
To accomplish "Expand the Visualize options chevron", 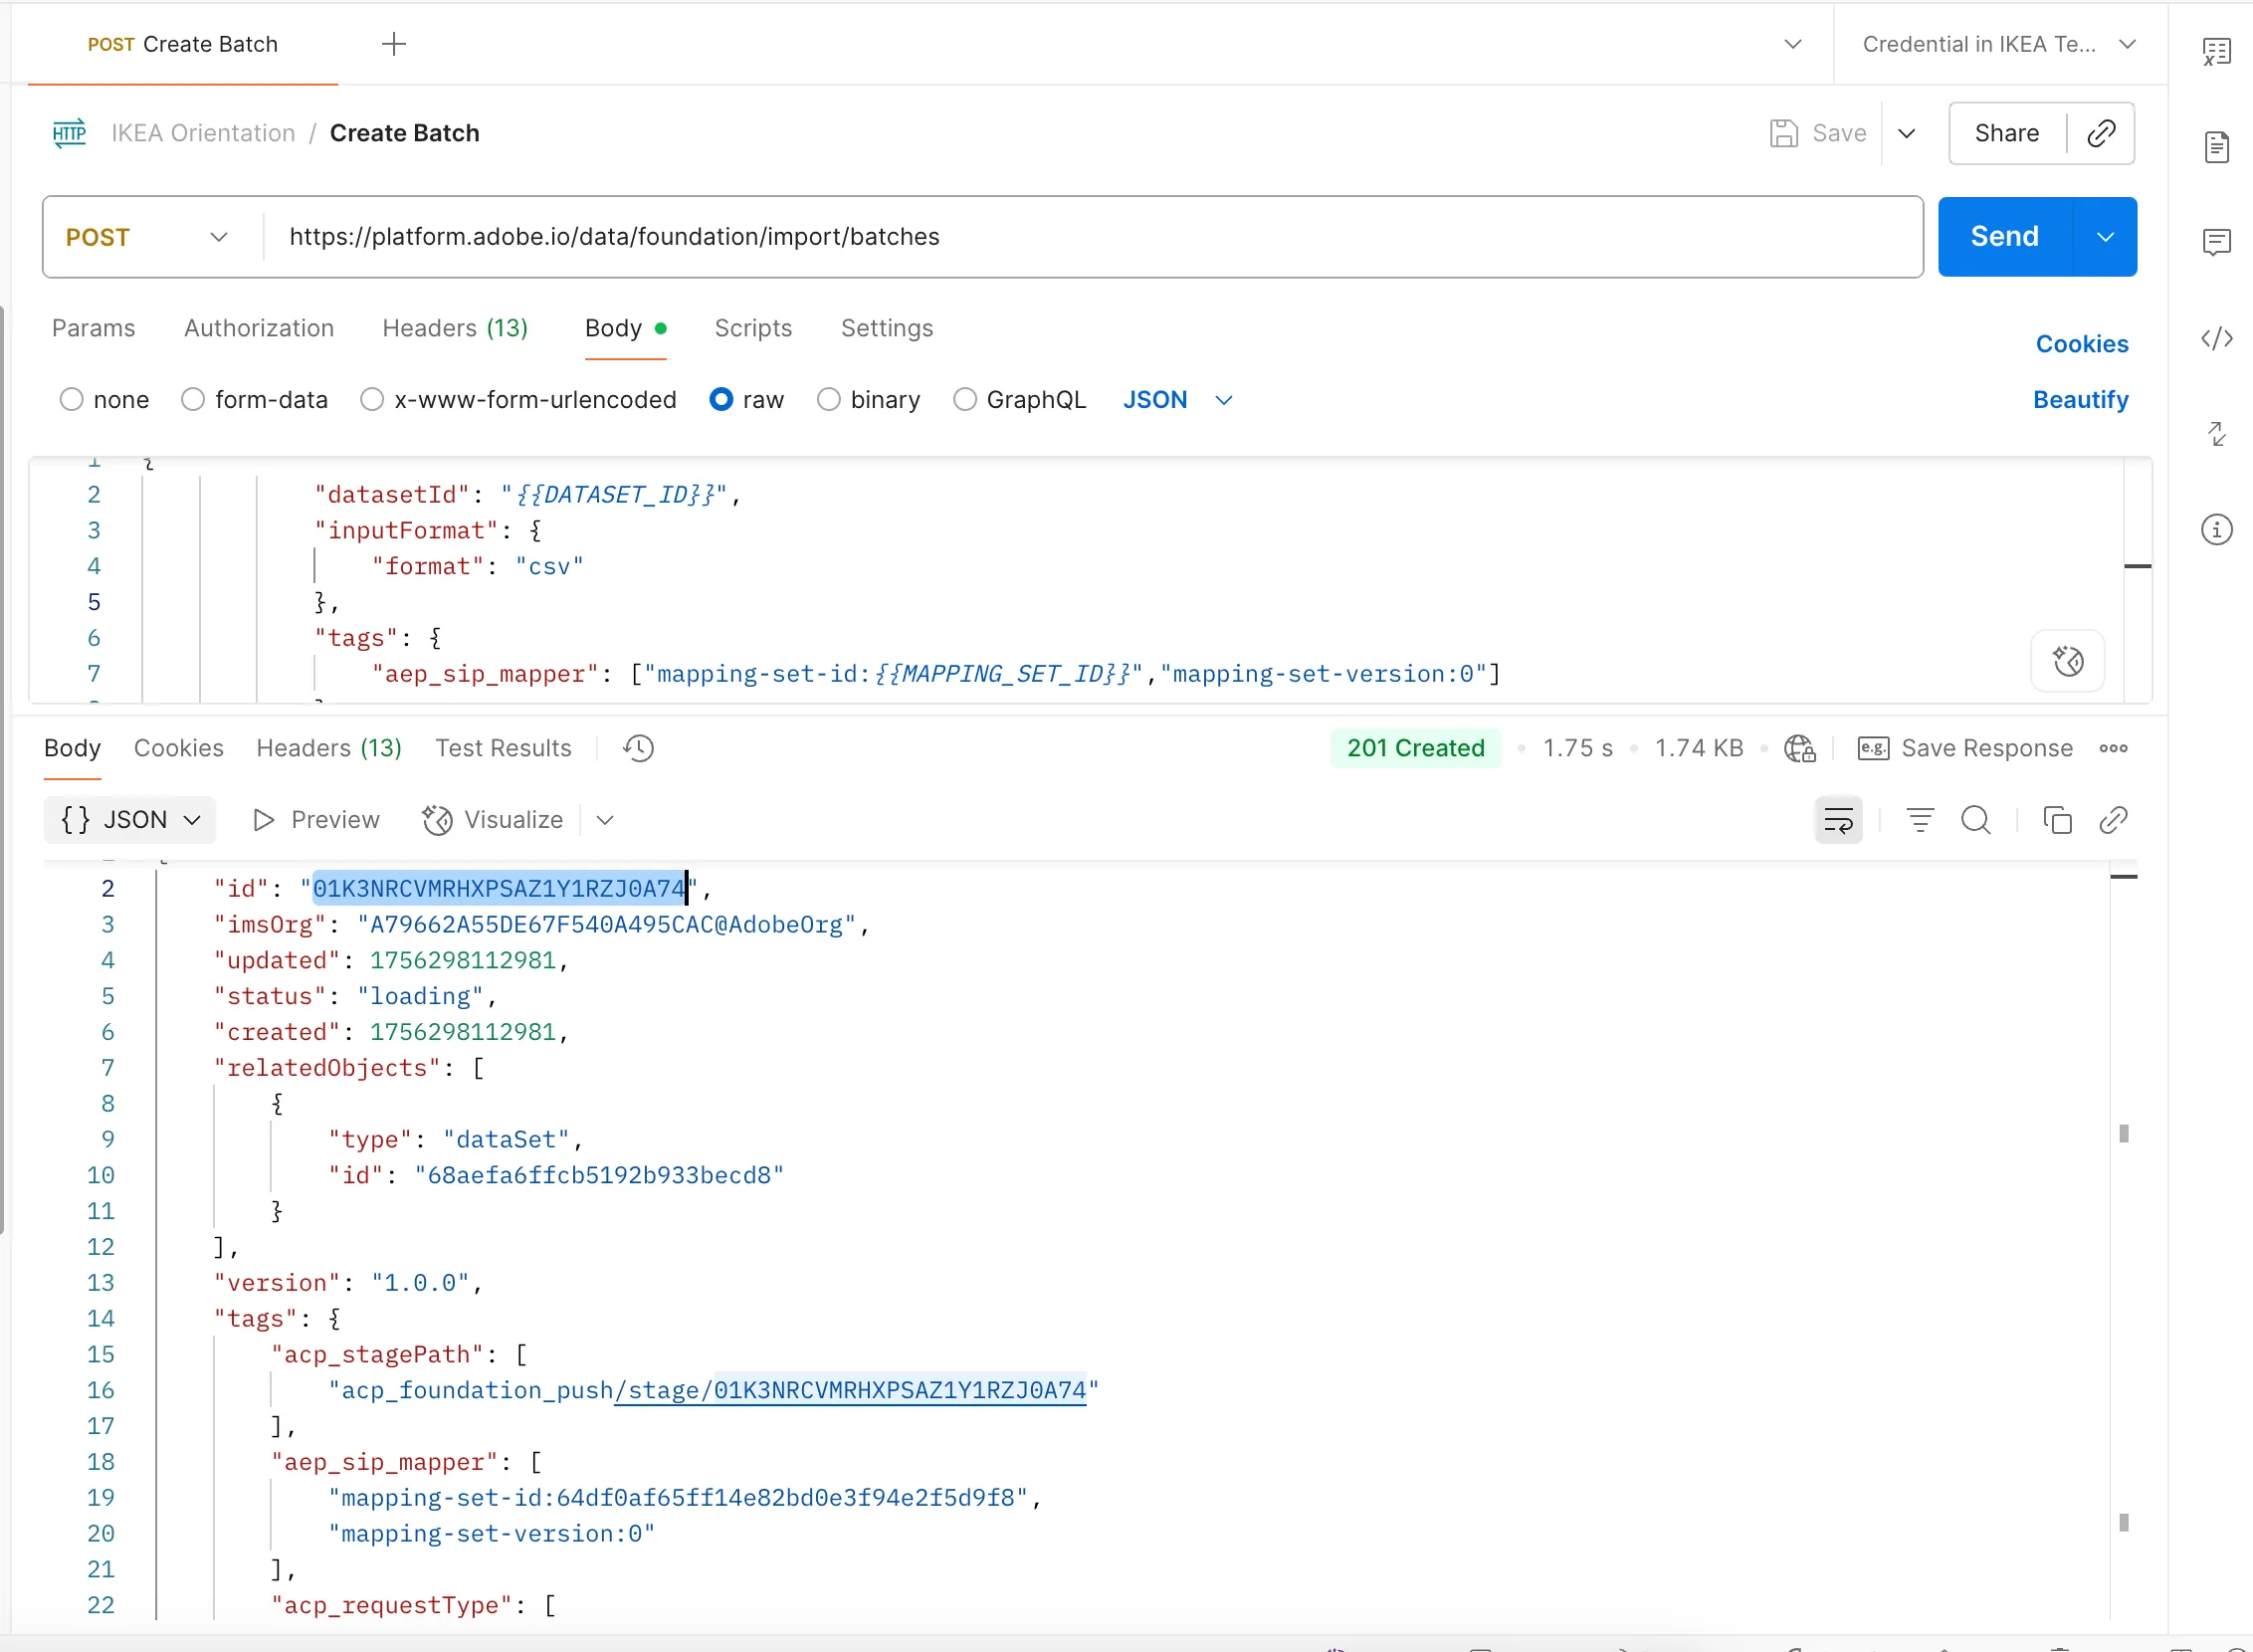I will 604,820.
